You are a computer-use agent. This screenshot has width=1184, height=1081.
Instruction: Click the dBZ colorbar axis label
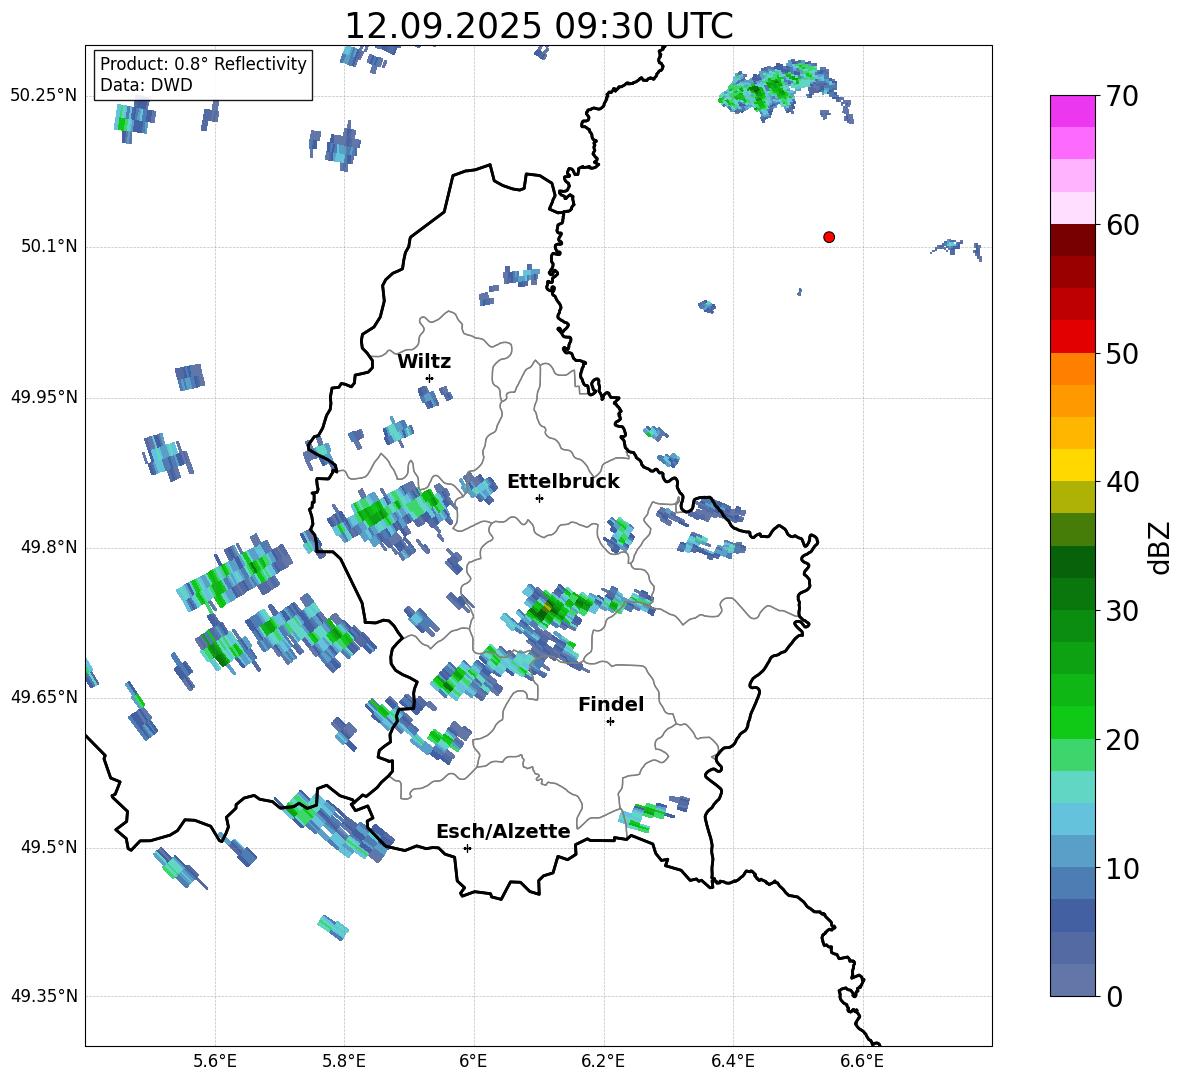coord(1160,547)
